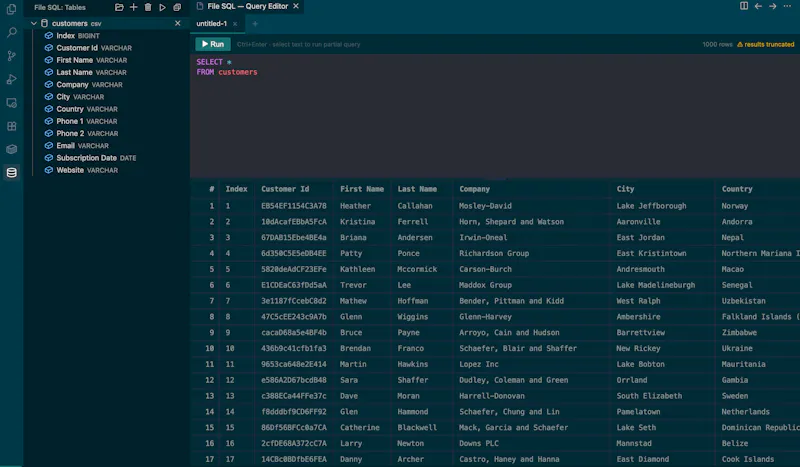Click the First Name results column header

pos(362,189)
